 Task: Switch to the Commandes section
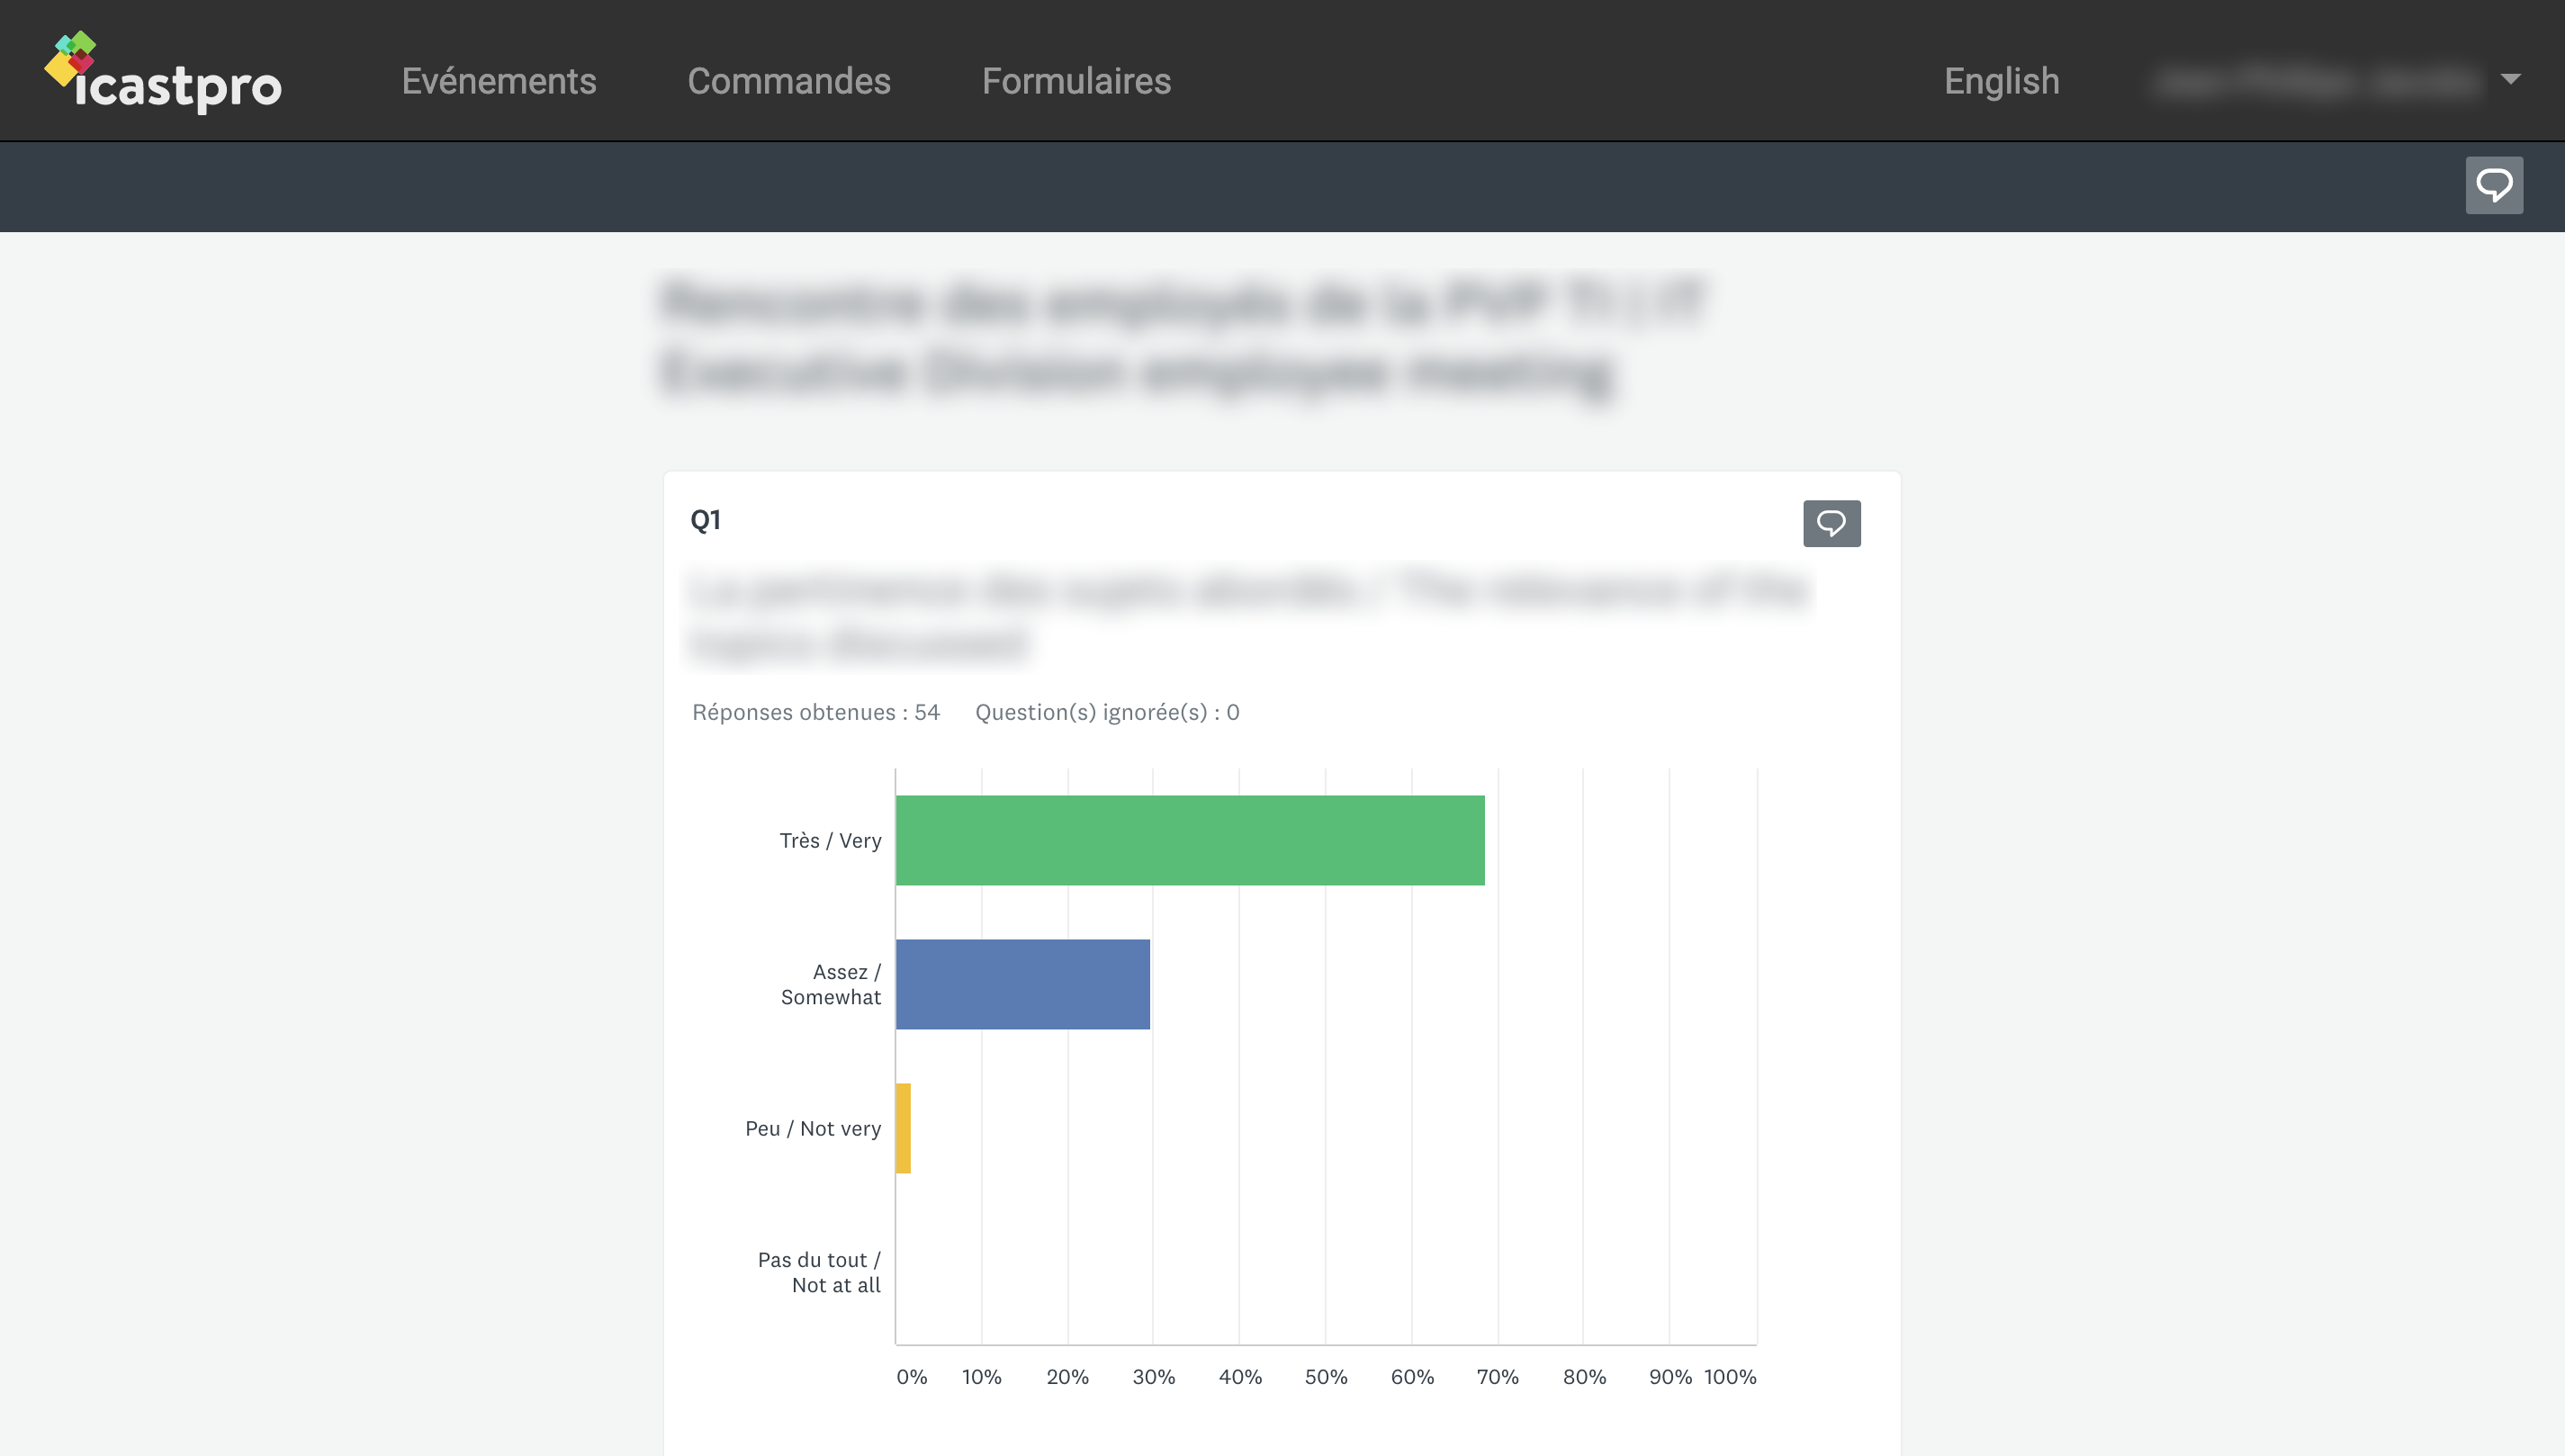(x=790, y=82)
